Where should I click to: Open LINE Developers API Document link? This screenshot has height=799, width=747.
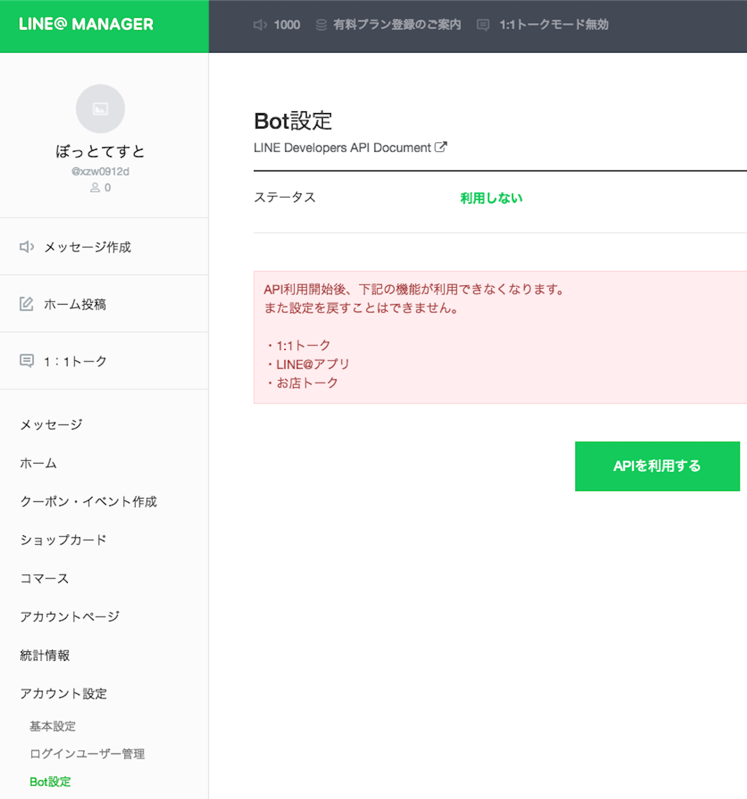[342, 148]
